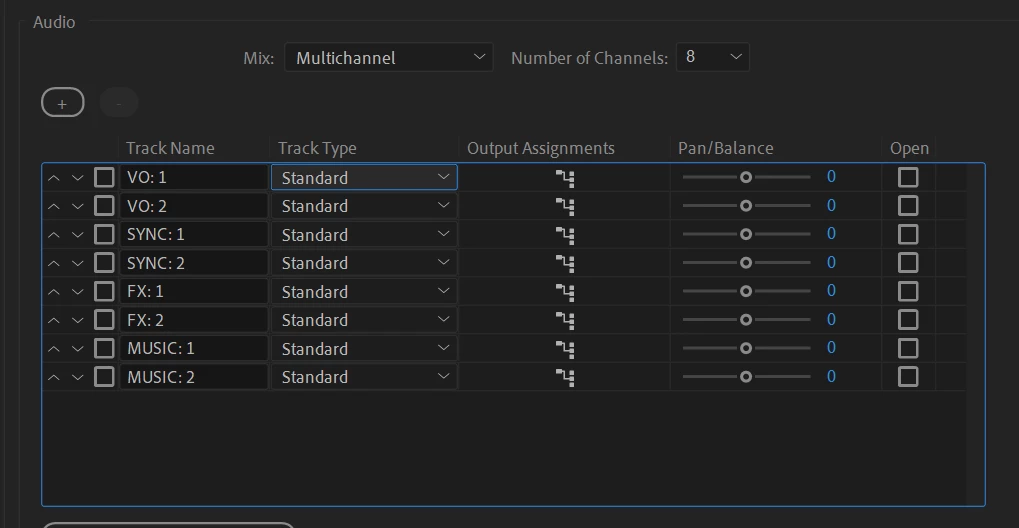
Task: Select the FX: 2 track checkbox
Action: (104, 320)
